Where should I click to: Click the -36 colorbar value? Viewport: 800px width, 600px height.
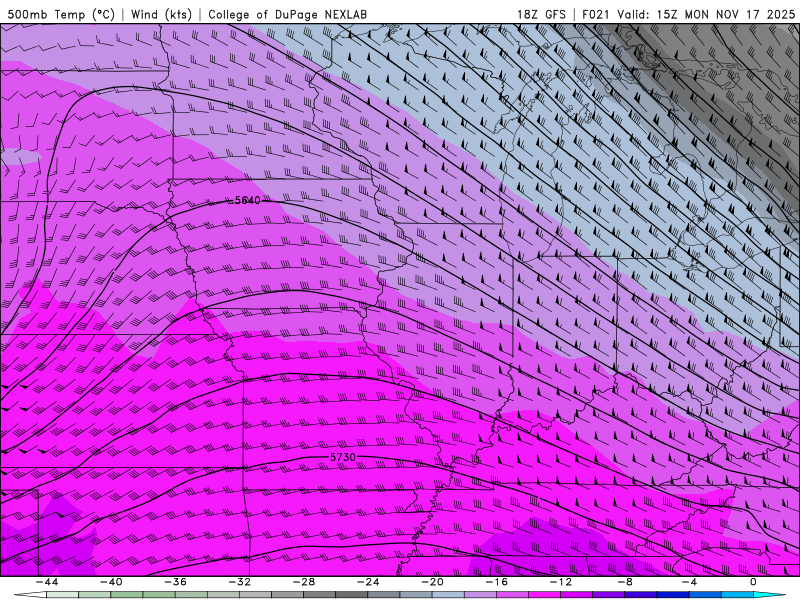(176, 582)
